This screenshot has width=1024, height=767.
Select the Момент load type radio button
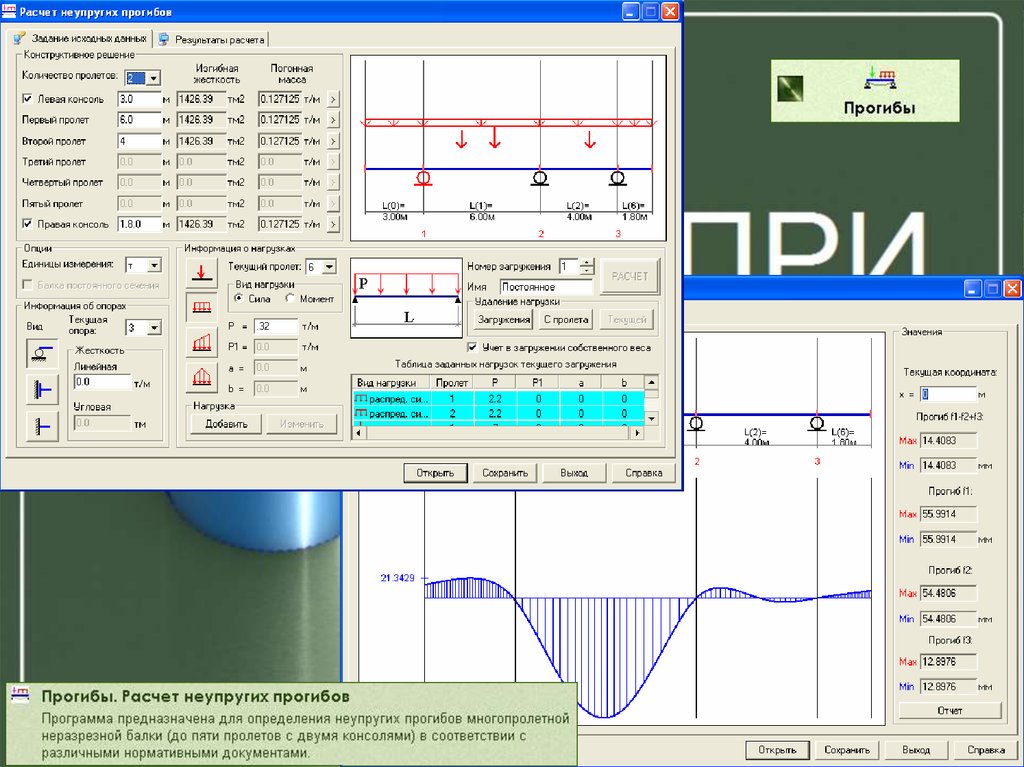click(x=291, y=298)
